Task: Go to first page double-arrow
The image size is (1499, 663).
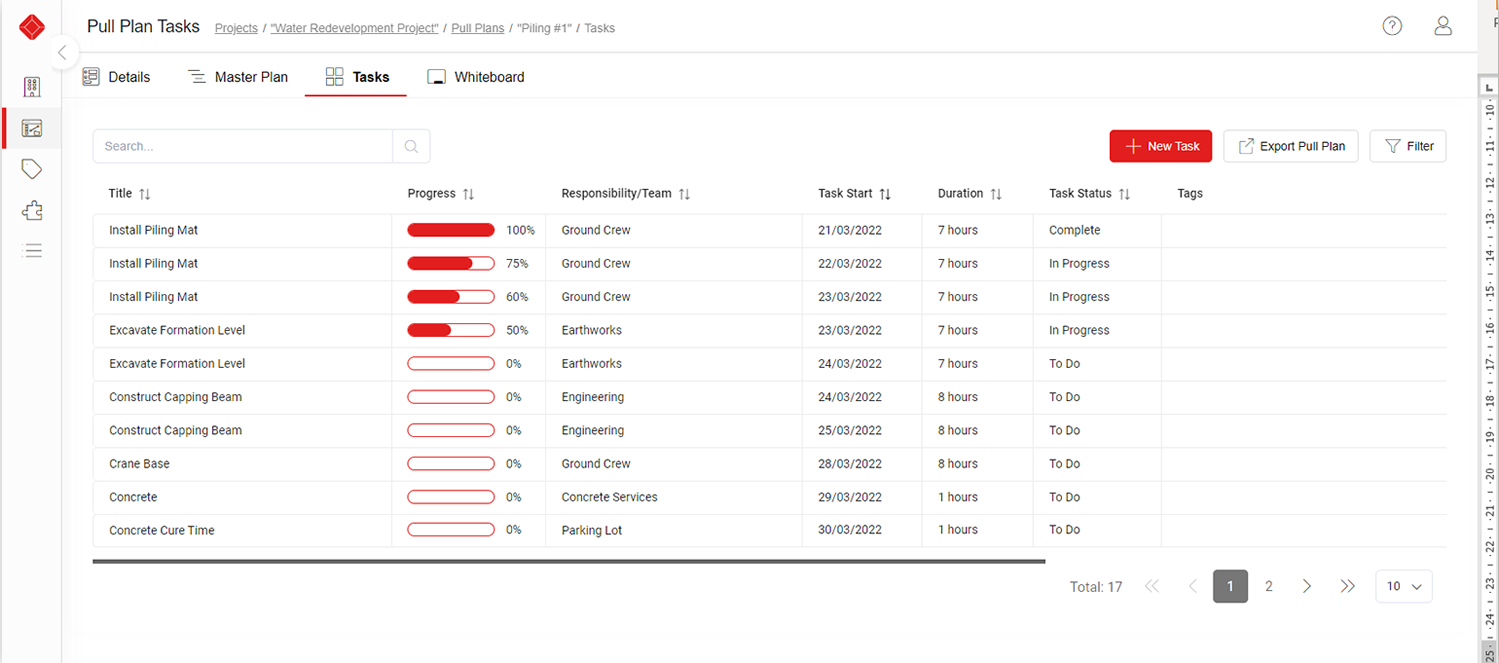Action: [x=1152, y=586]
